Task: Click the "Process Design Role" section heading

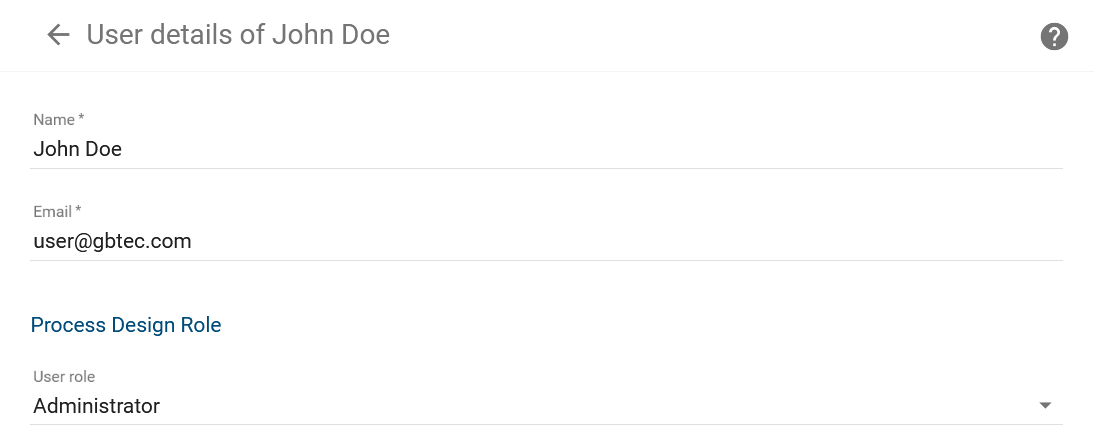Action: (126, 325)
